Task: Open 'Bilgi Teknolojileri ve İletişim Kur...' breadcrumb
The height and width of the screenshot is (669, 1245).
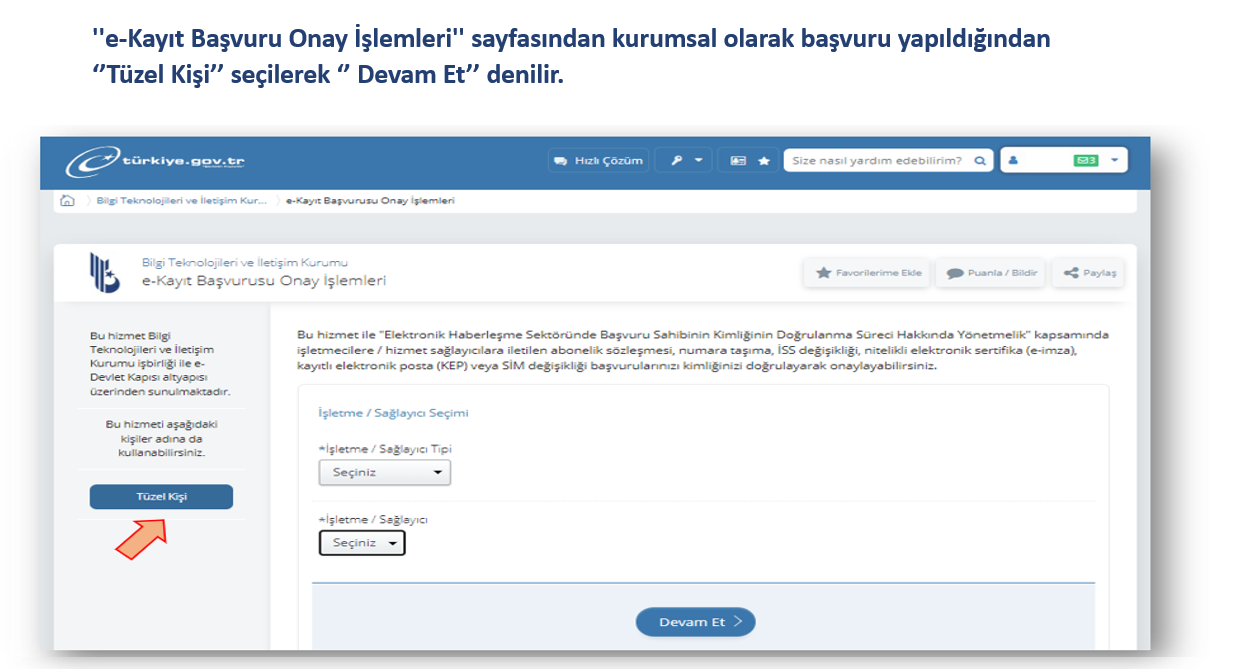Action: point(181,201)
